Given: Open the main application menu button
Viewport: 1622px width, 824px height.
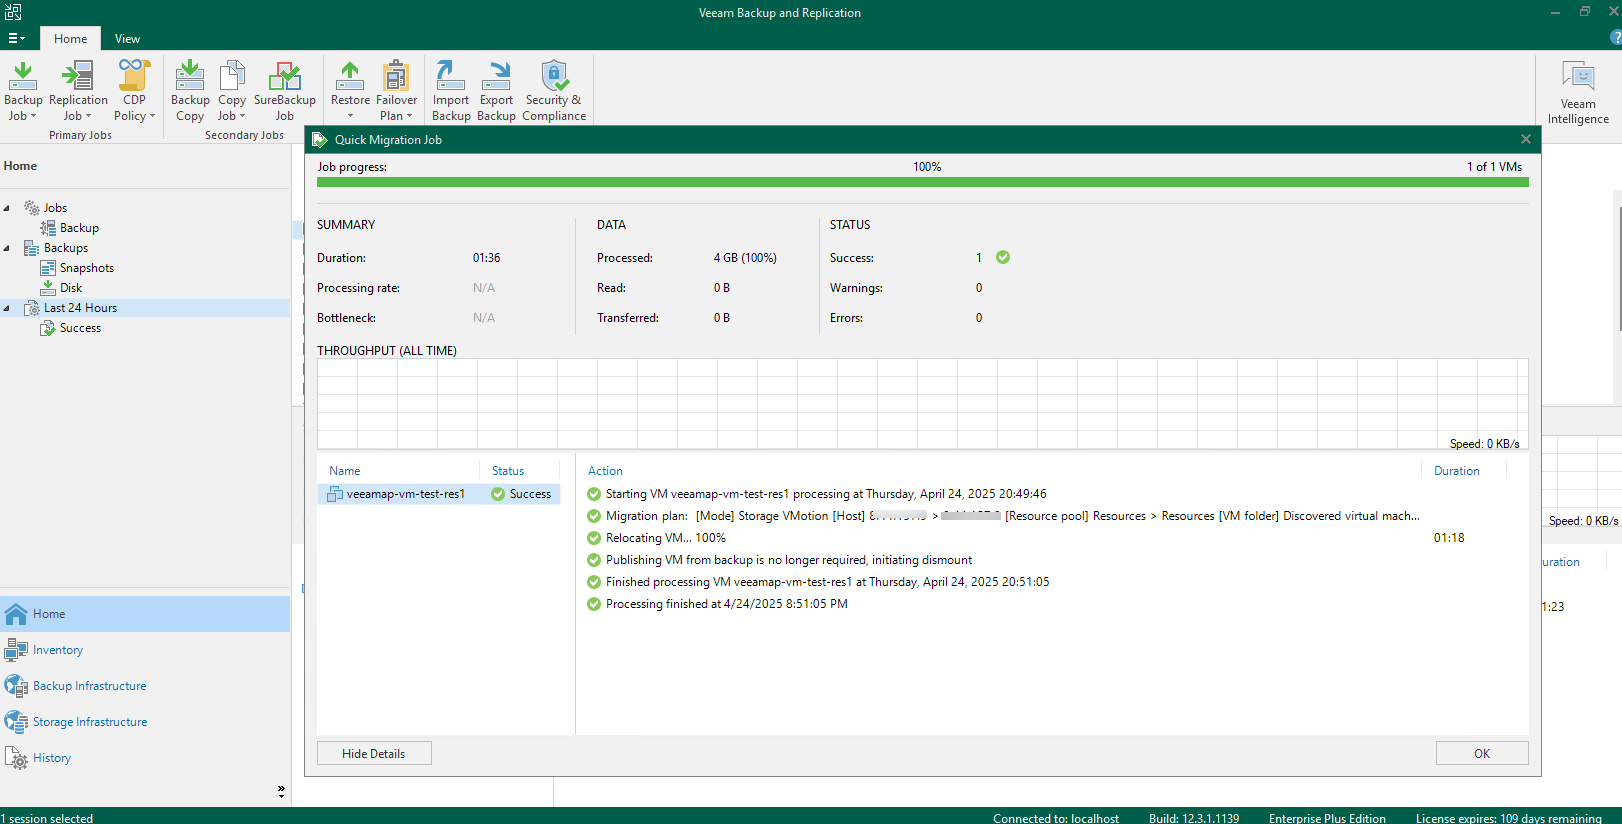Looking at the screenshot, I should [16, 39].
